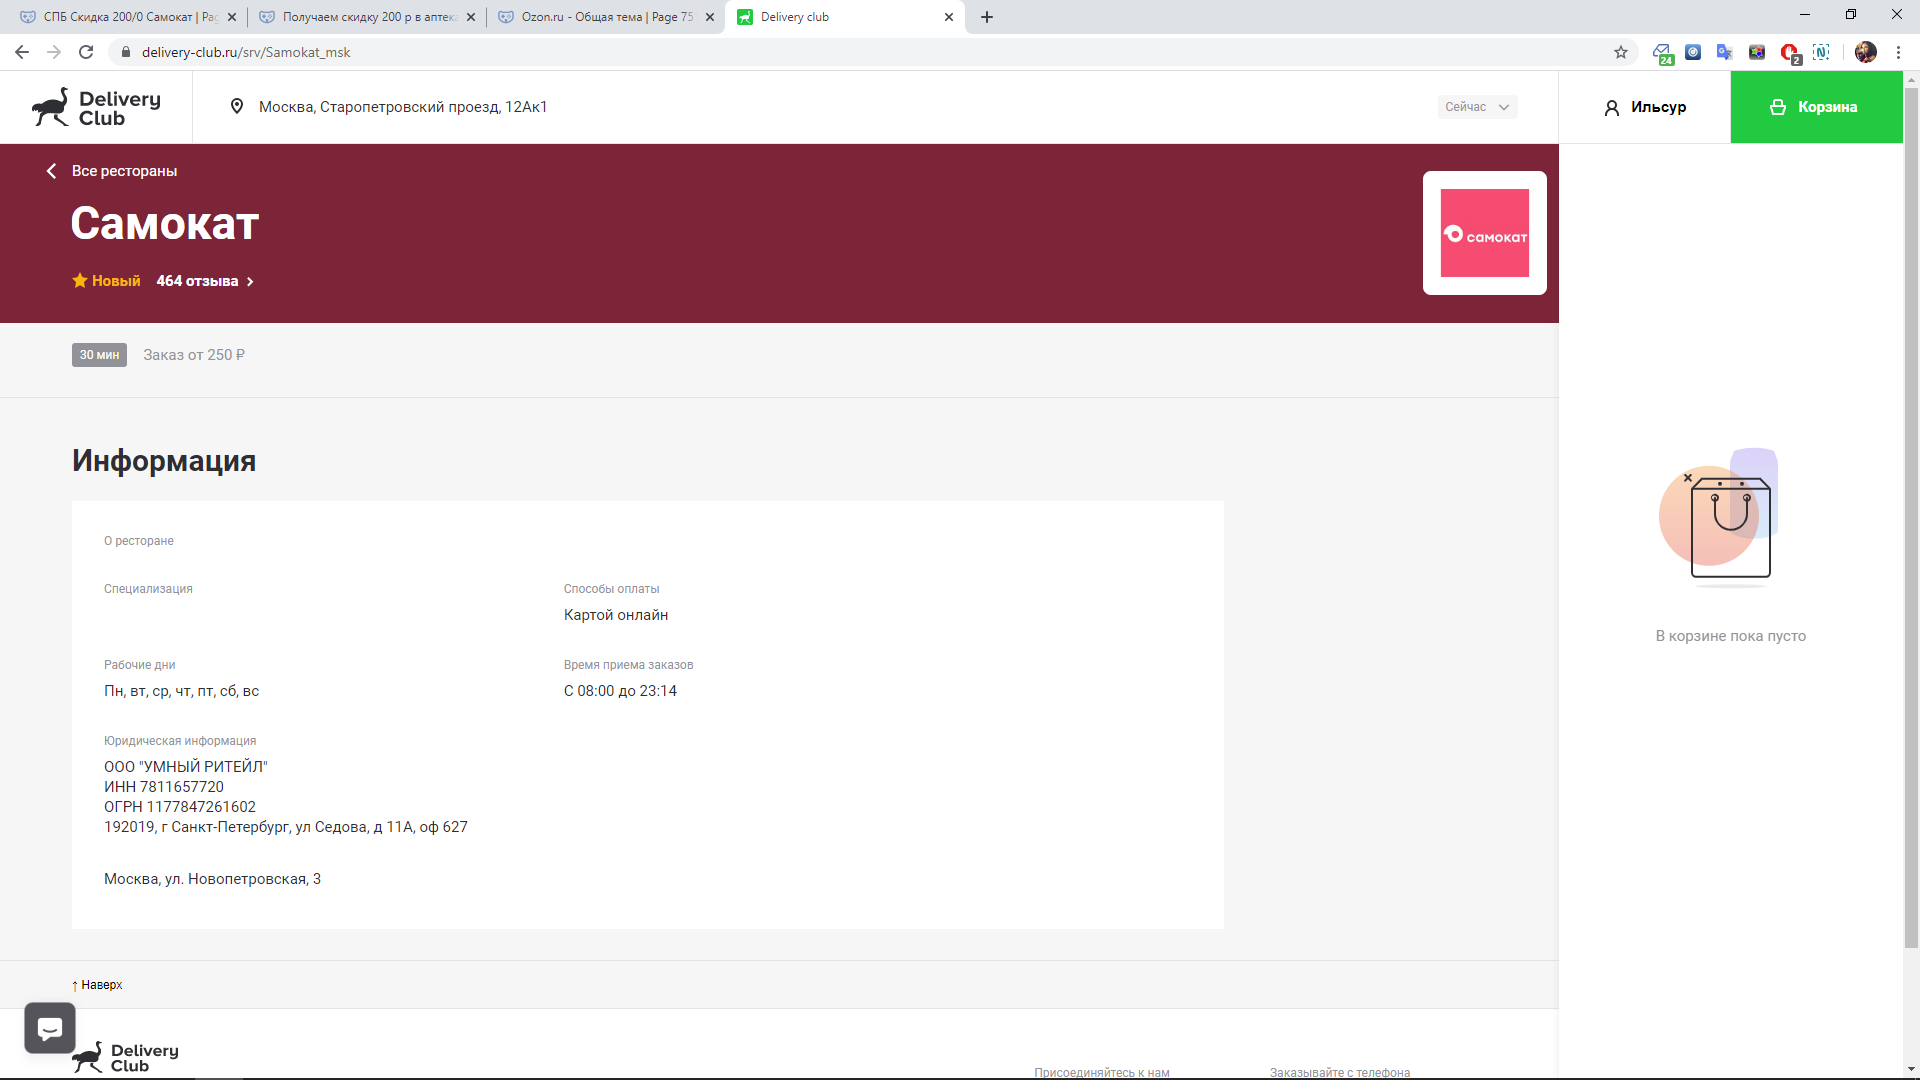Click the Самокат restaurant title
This screenshot has width=1920, height=1080.
[165, 223]
